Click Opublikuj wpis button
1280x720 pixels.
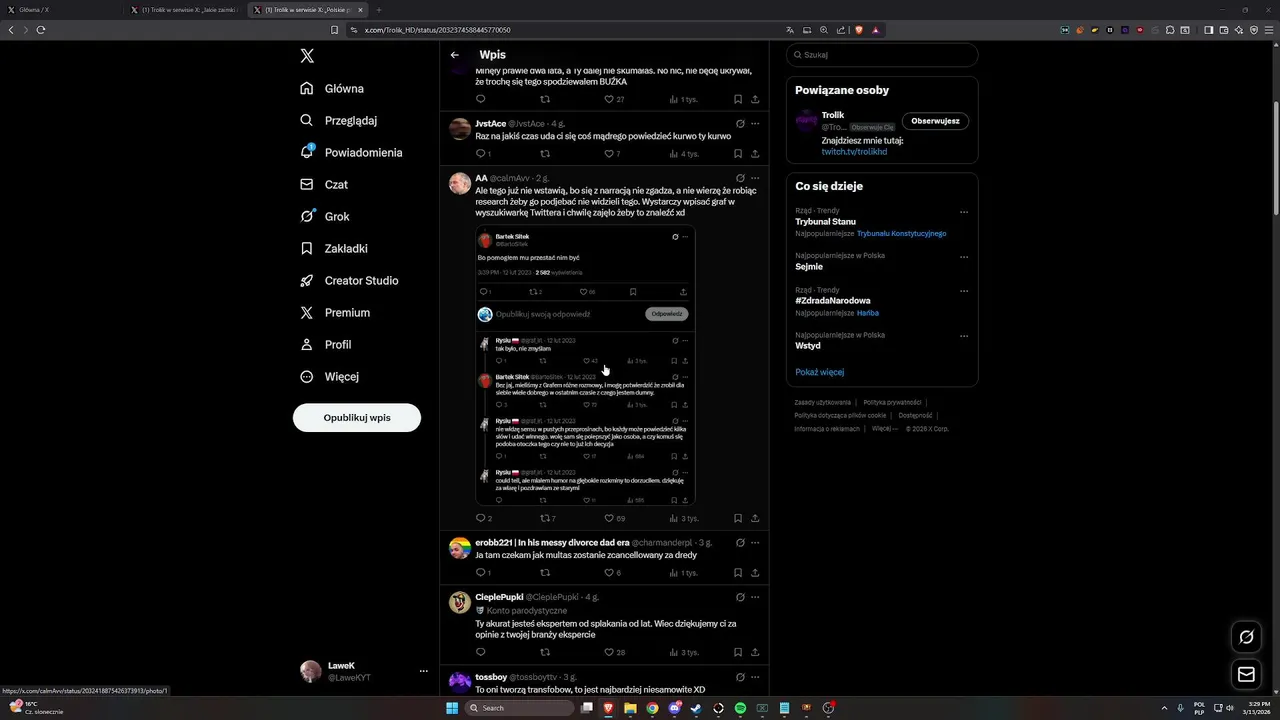coord(357,417)
